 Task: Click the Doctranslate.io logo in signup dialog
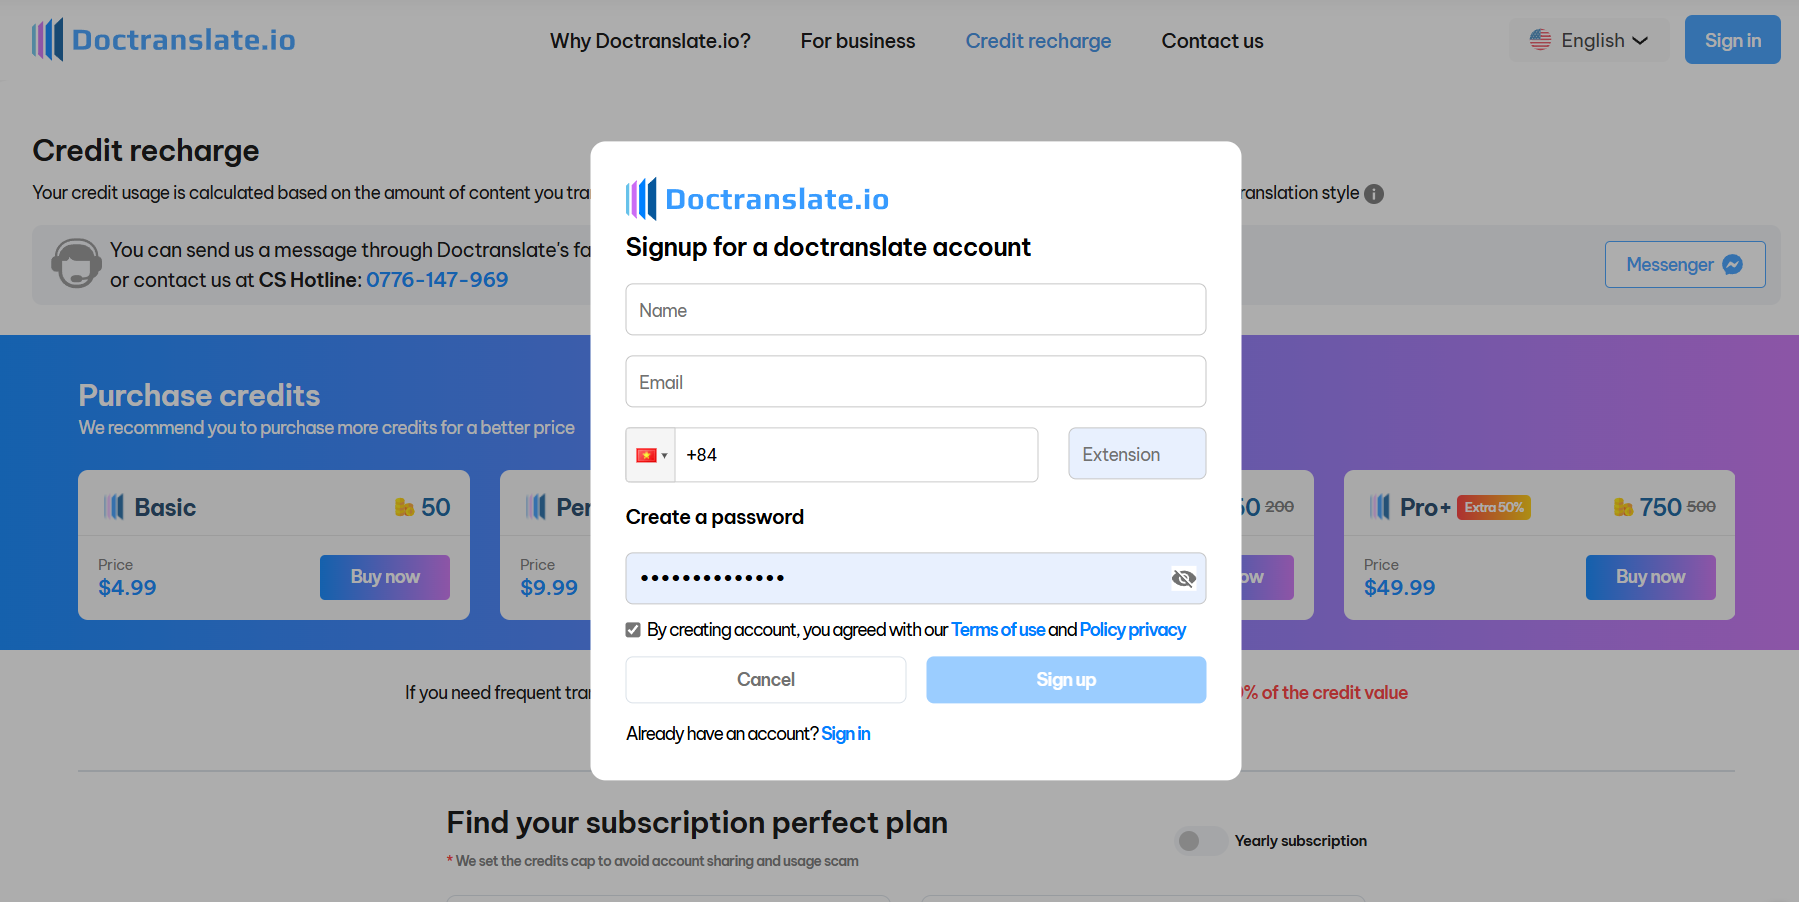[x=757, y=199]
